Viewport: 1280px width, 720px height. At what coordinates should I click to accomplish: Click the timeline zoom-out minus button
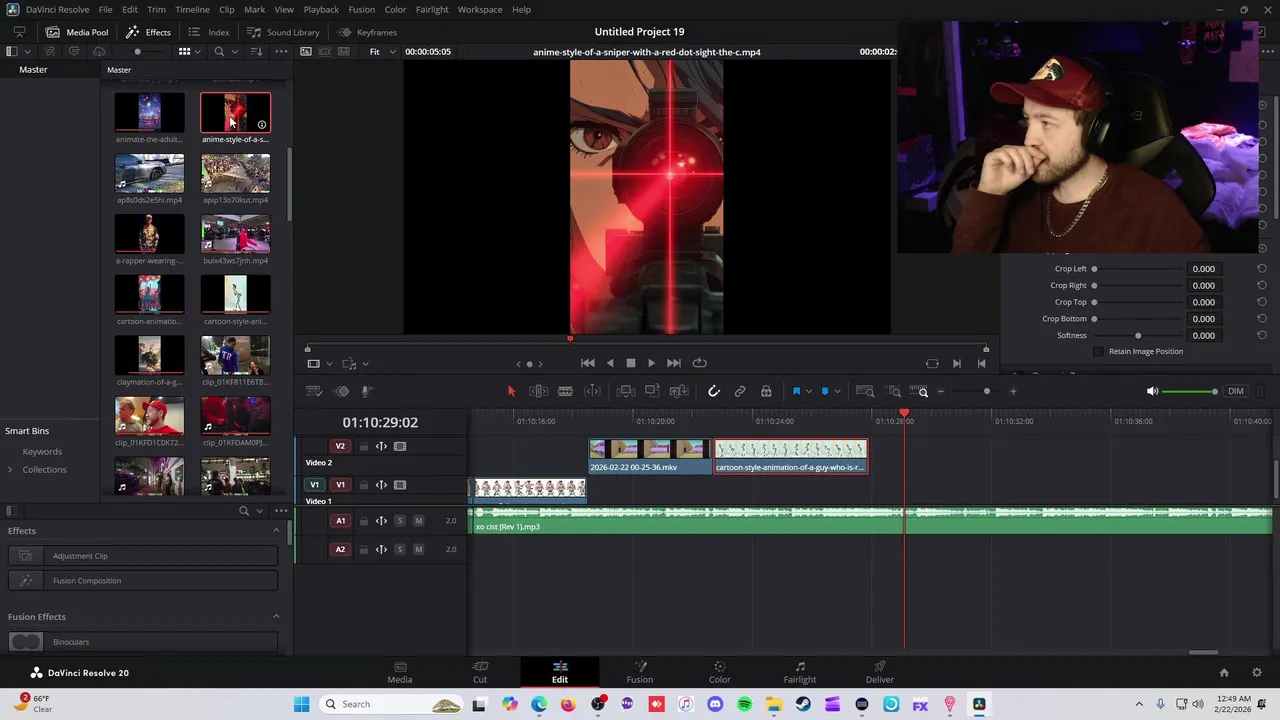click(x=941, y=391)
